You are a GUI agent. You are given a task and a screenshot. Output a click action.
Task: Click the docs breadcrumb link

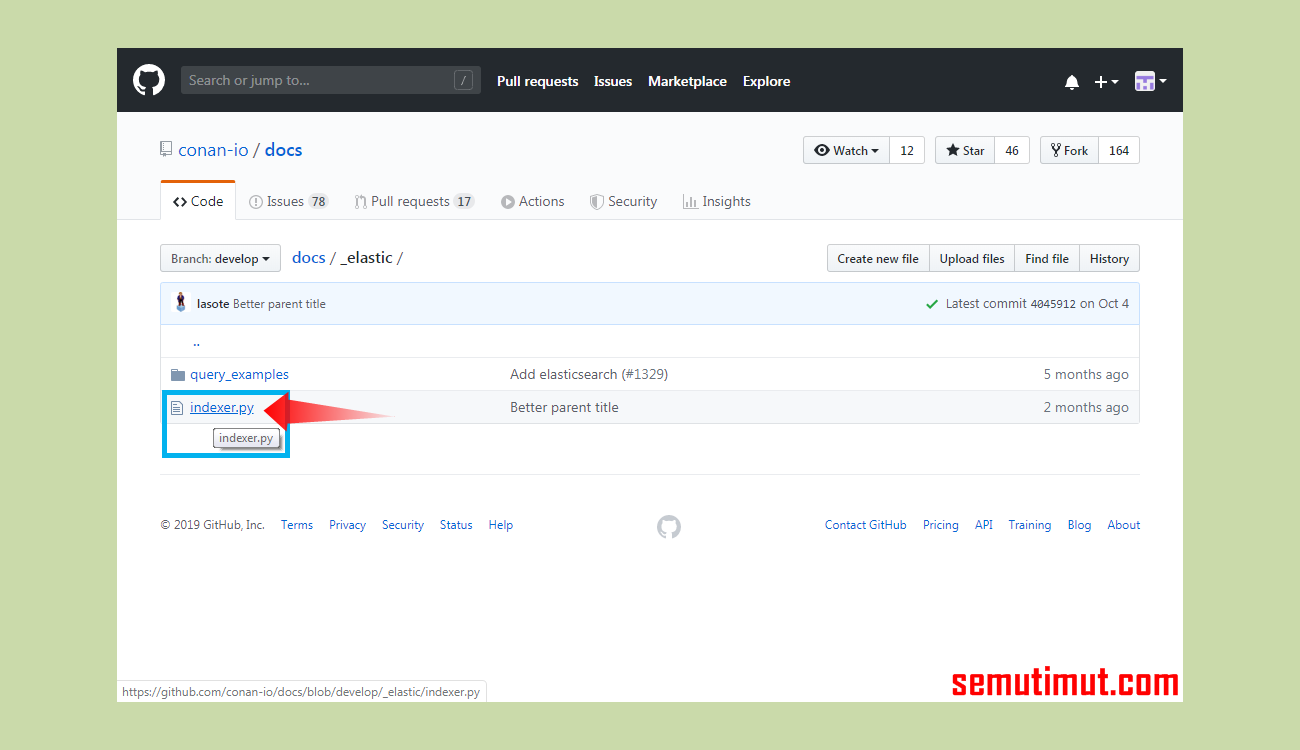click(309, 257)
